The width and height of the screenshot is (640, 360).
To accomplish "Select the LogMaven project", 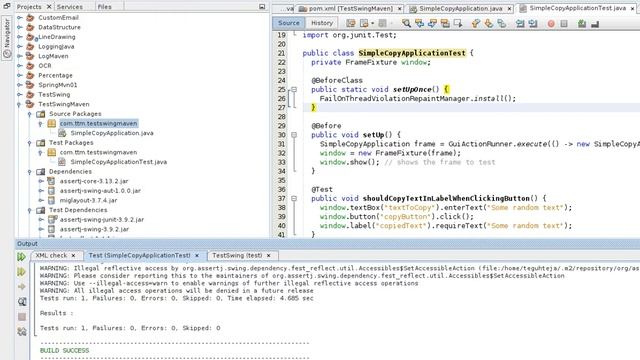I will click(x=53, y=56).
